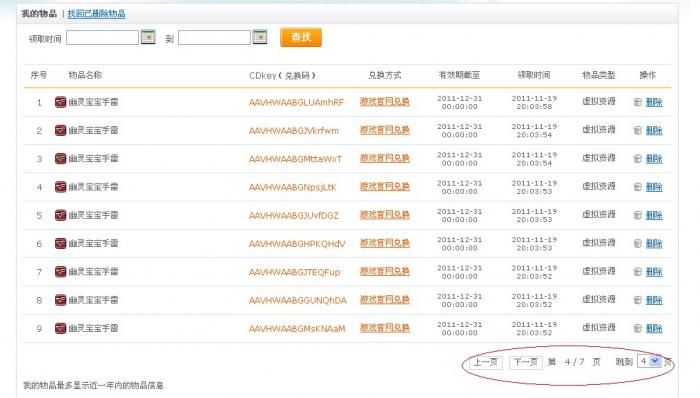Click 删除 link in row 8
Viewport: 700px width, 398px height.
tap(654, 300)
